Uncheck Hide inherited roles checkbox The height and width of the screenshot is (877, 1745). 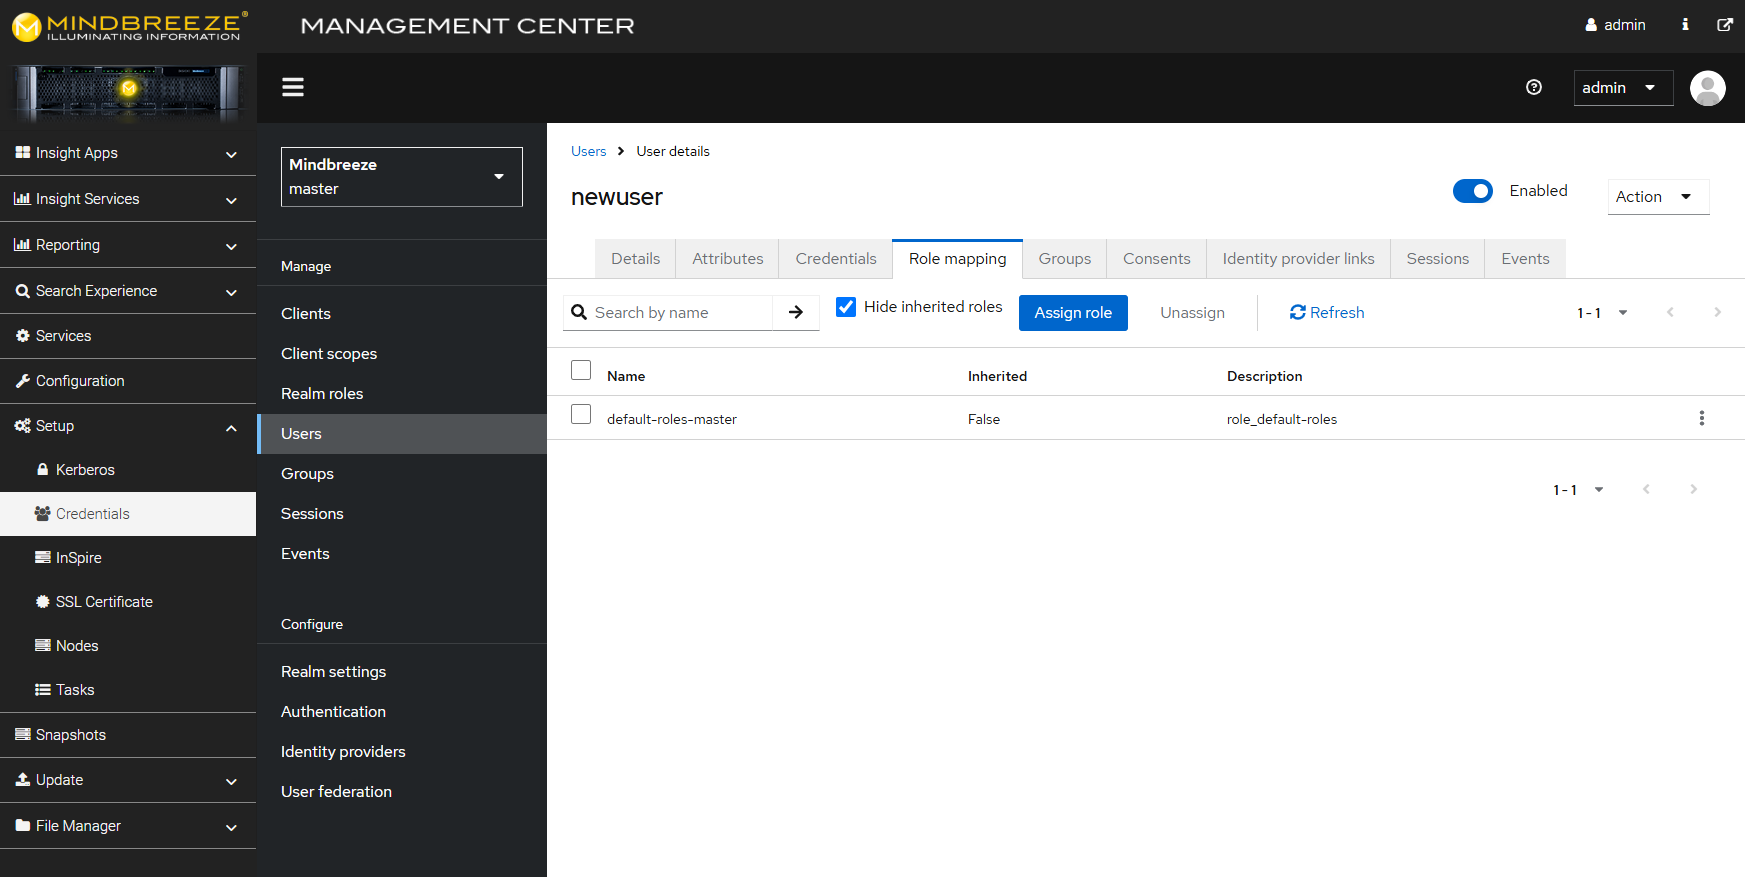point(846,307)
